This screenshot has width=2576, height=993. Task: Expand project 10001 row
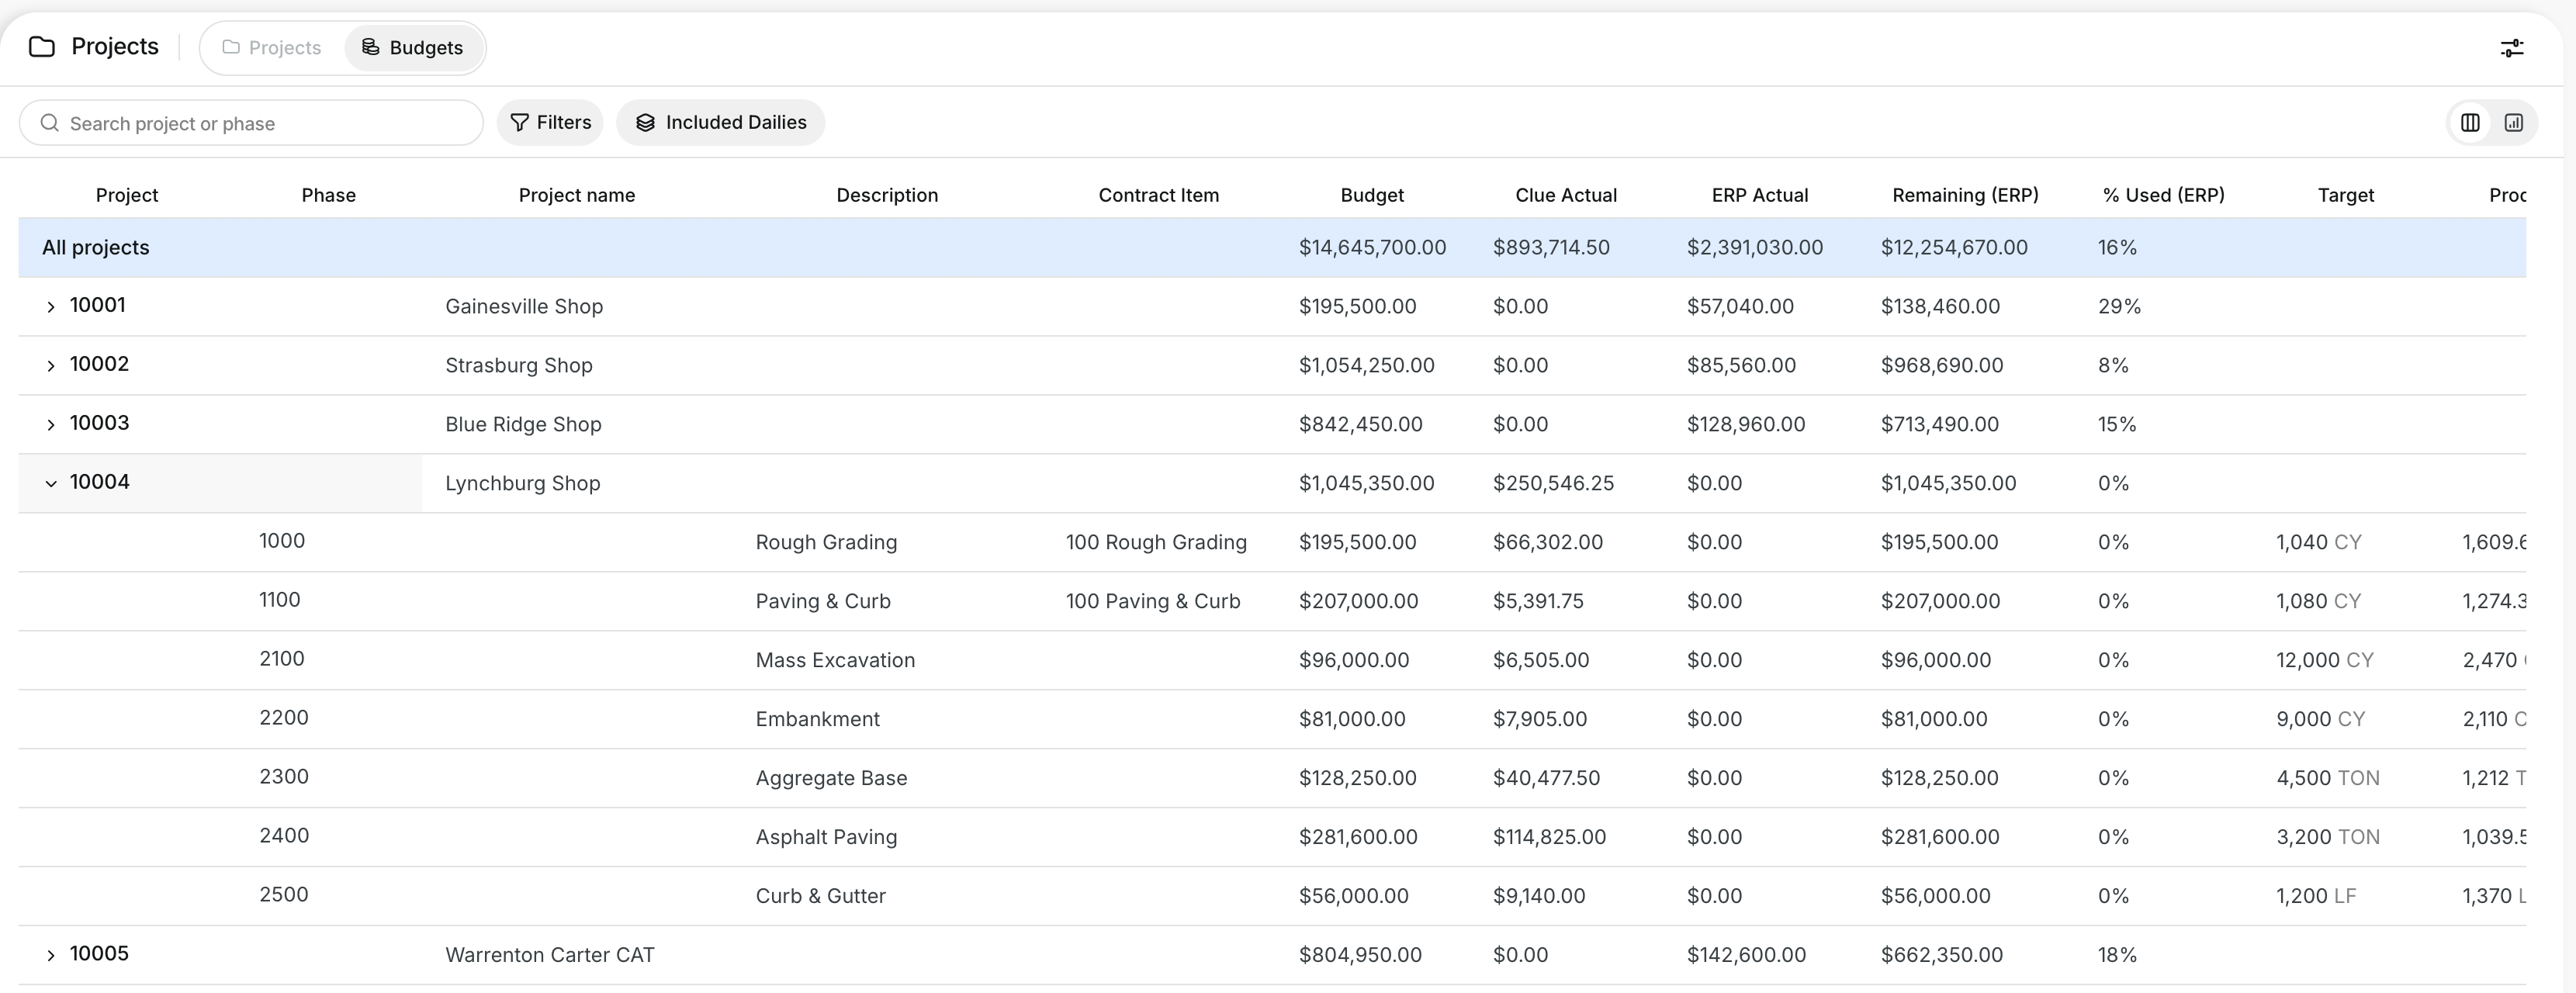coord(50,306)
